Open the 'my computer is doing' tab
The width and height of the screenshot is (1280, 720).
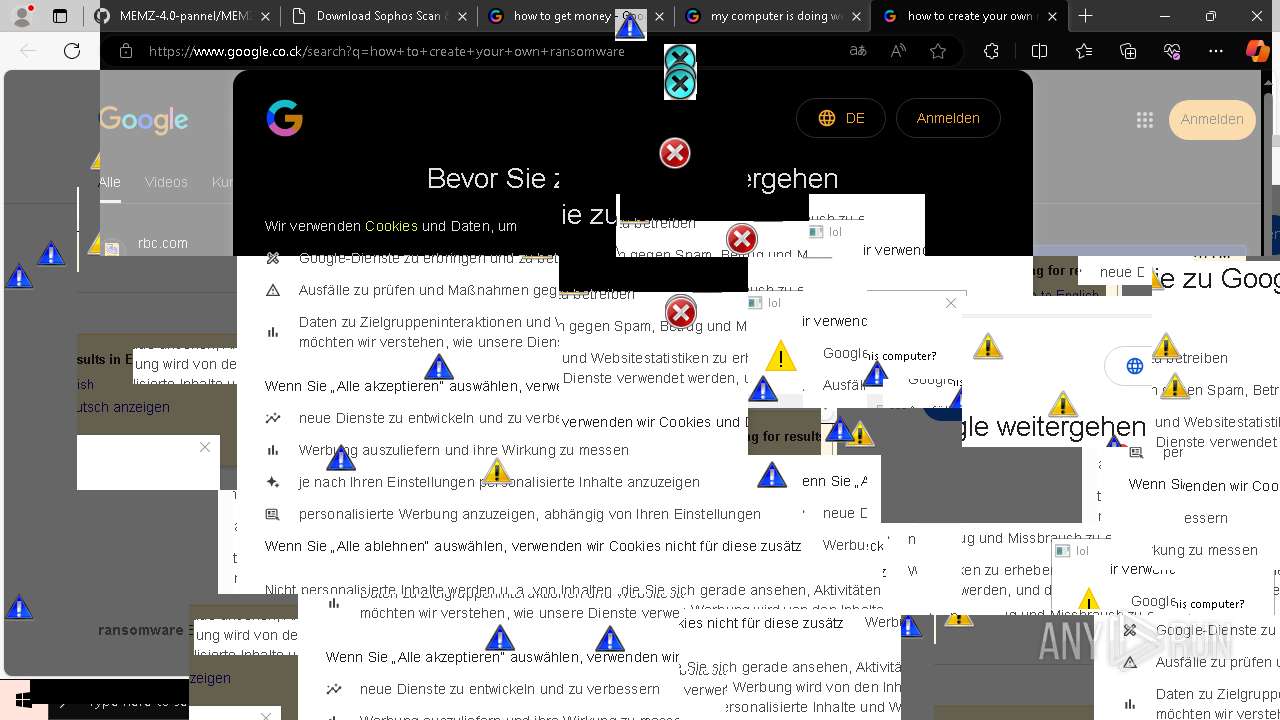coord(770,16)
